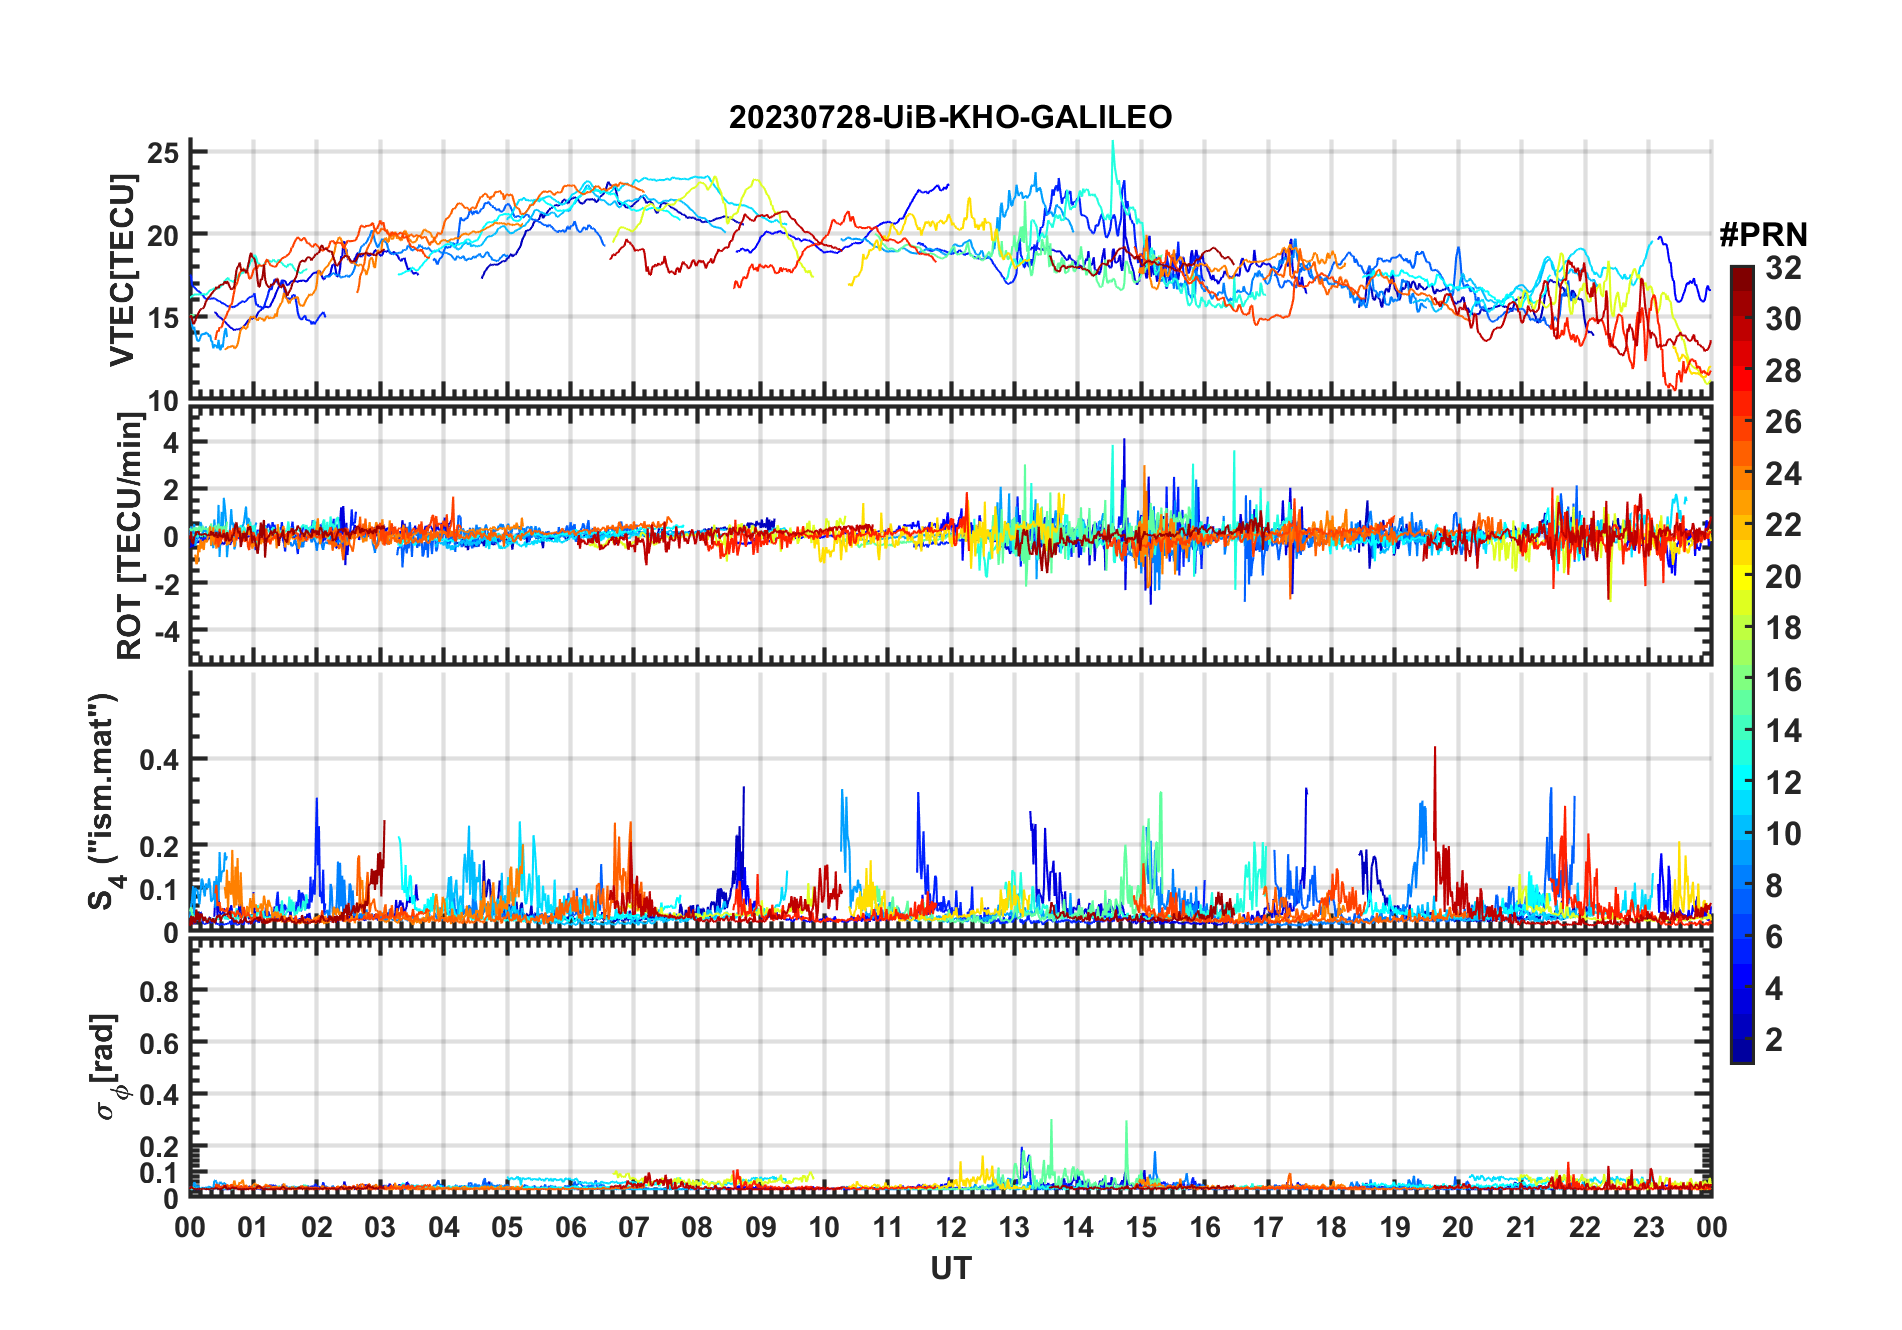Select colorbar tick label 2
1902x1330 pixels.
(1774, 1040)
